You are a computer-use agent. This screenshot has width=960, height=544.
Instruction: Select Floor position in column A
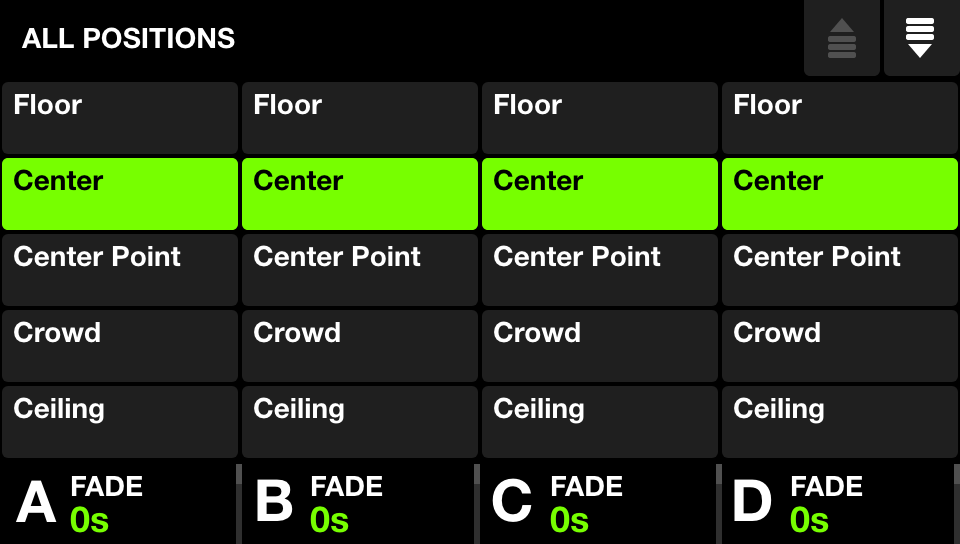click(120, 118)
